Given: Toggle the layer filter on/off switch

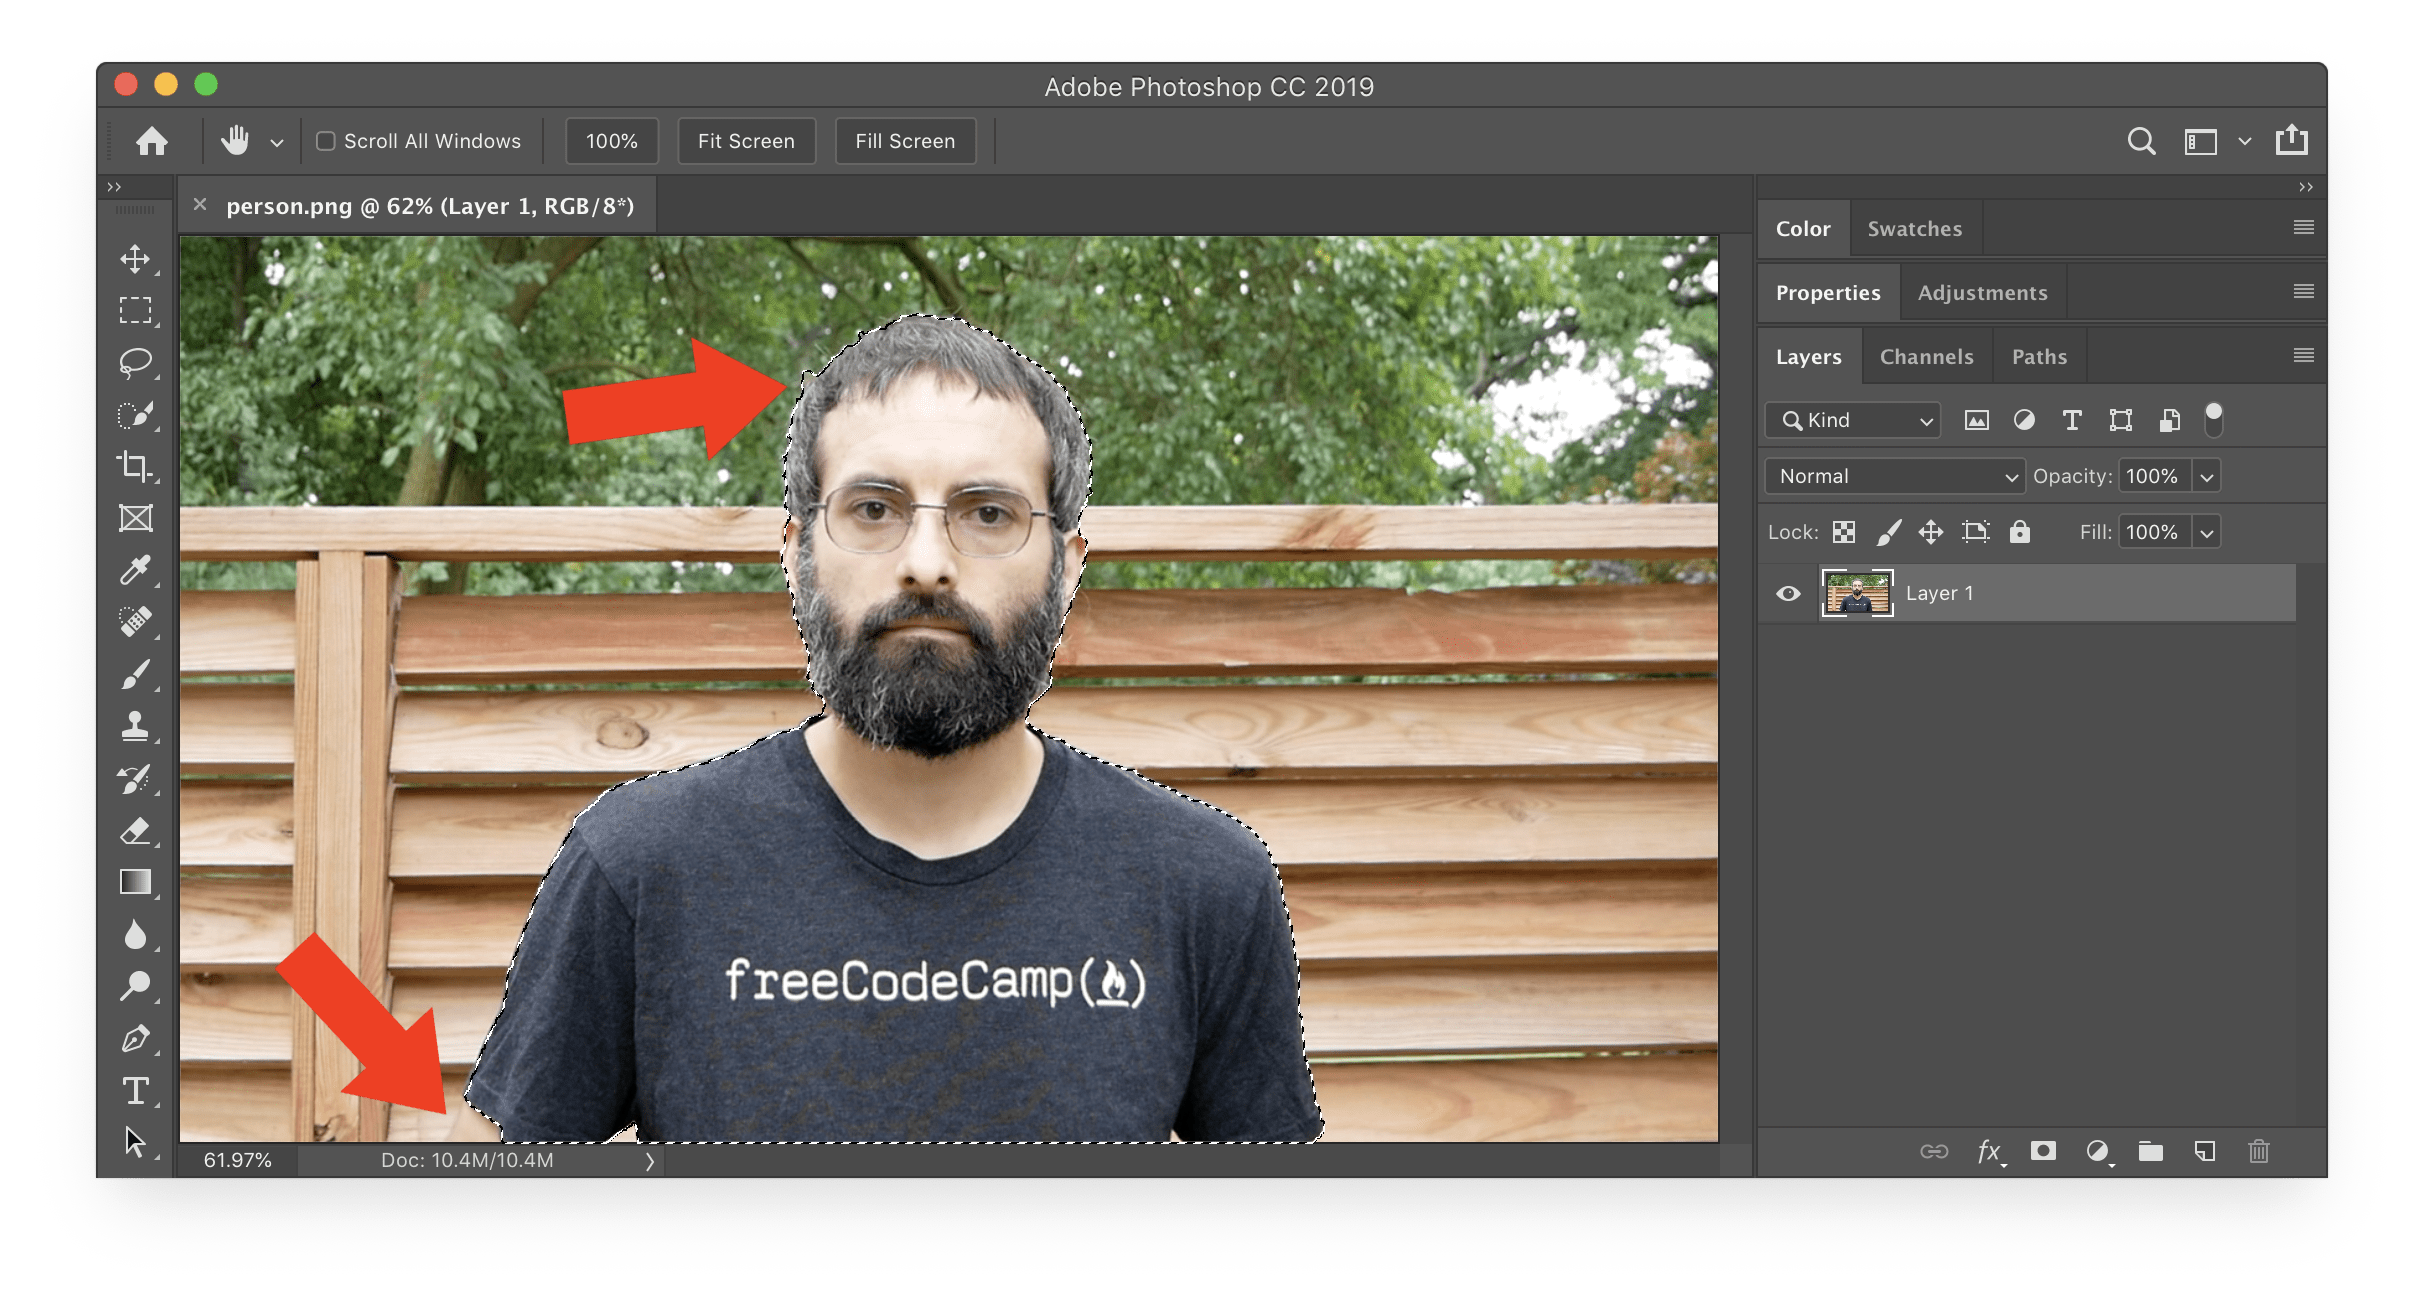Looking at the screenshot, I should tap(2214, 420).
